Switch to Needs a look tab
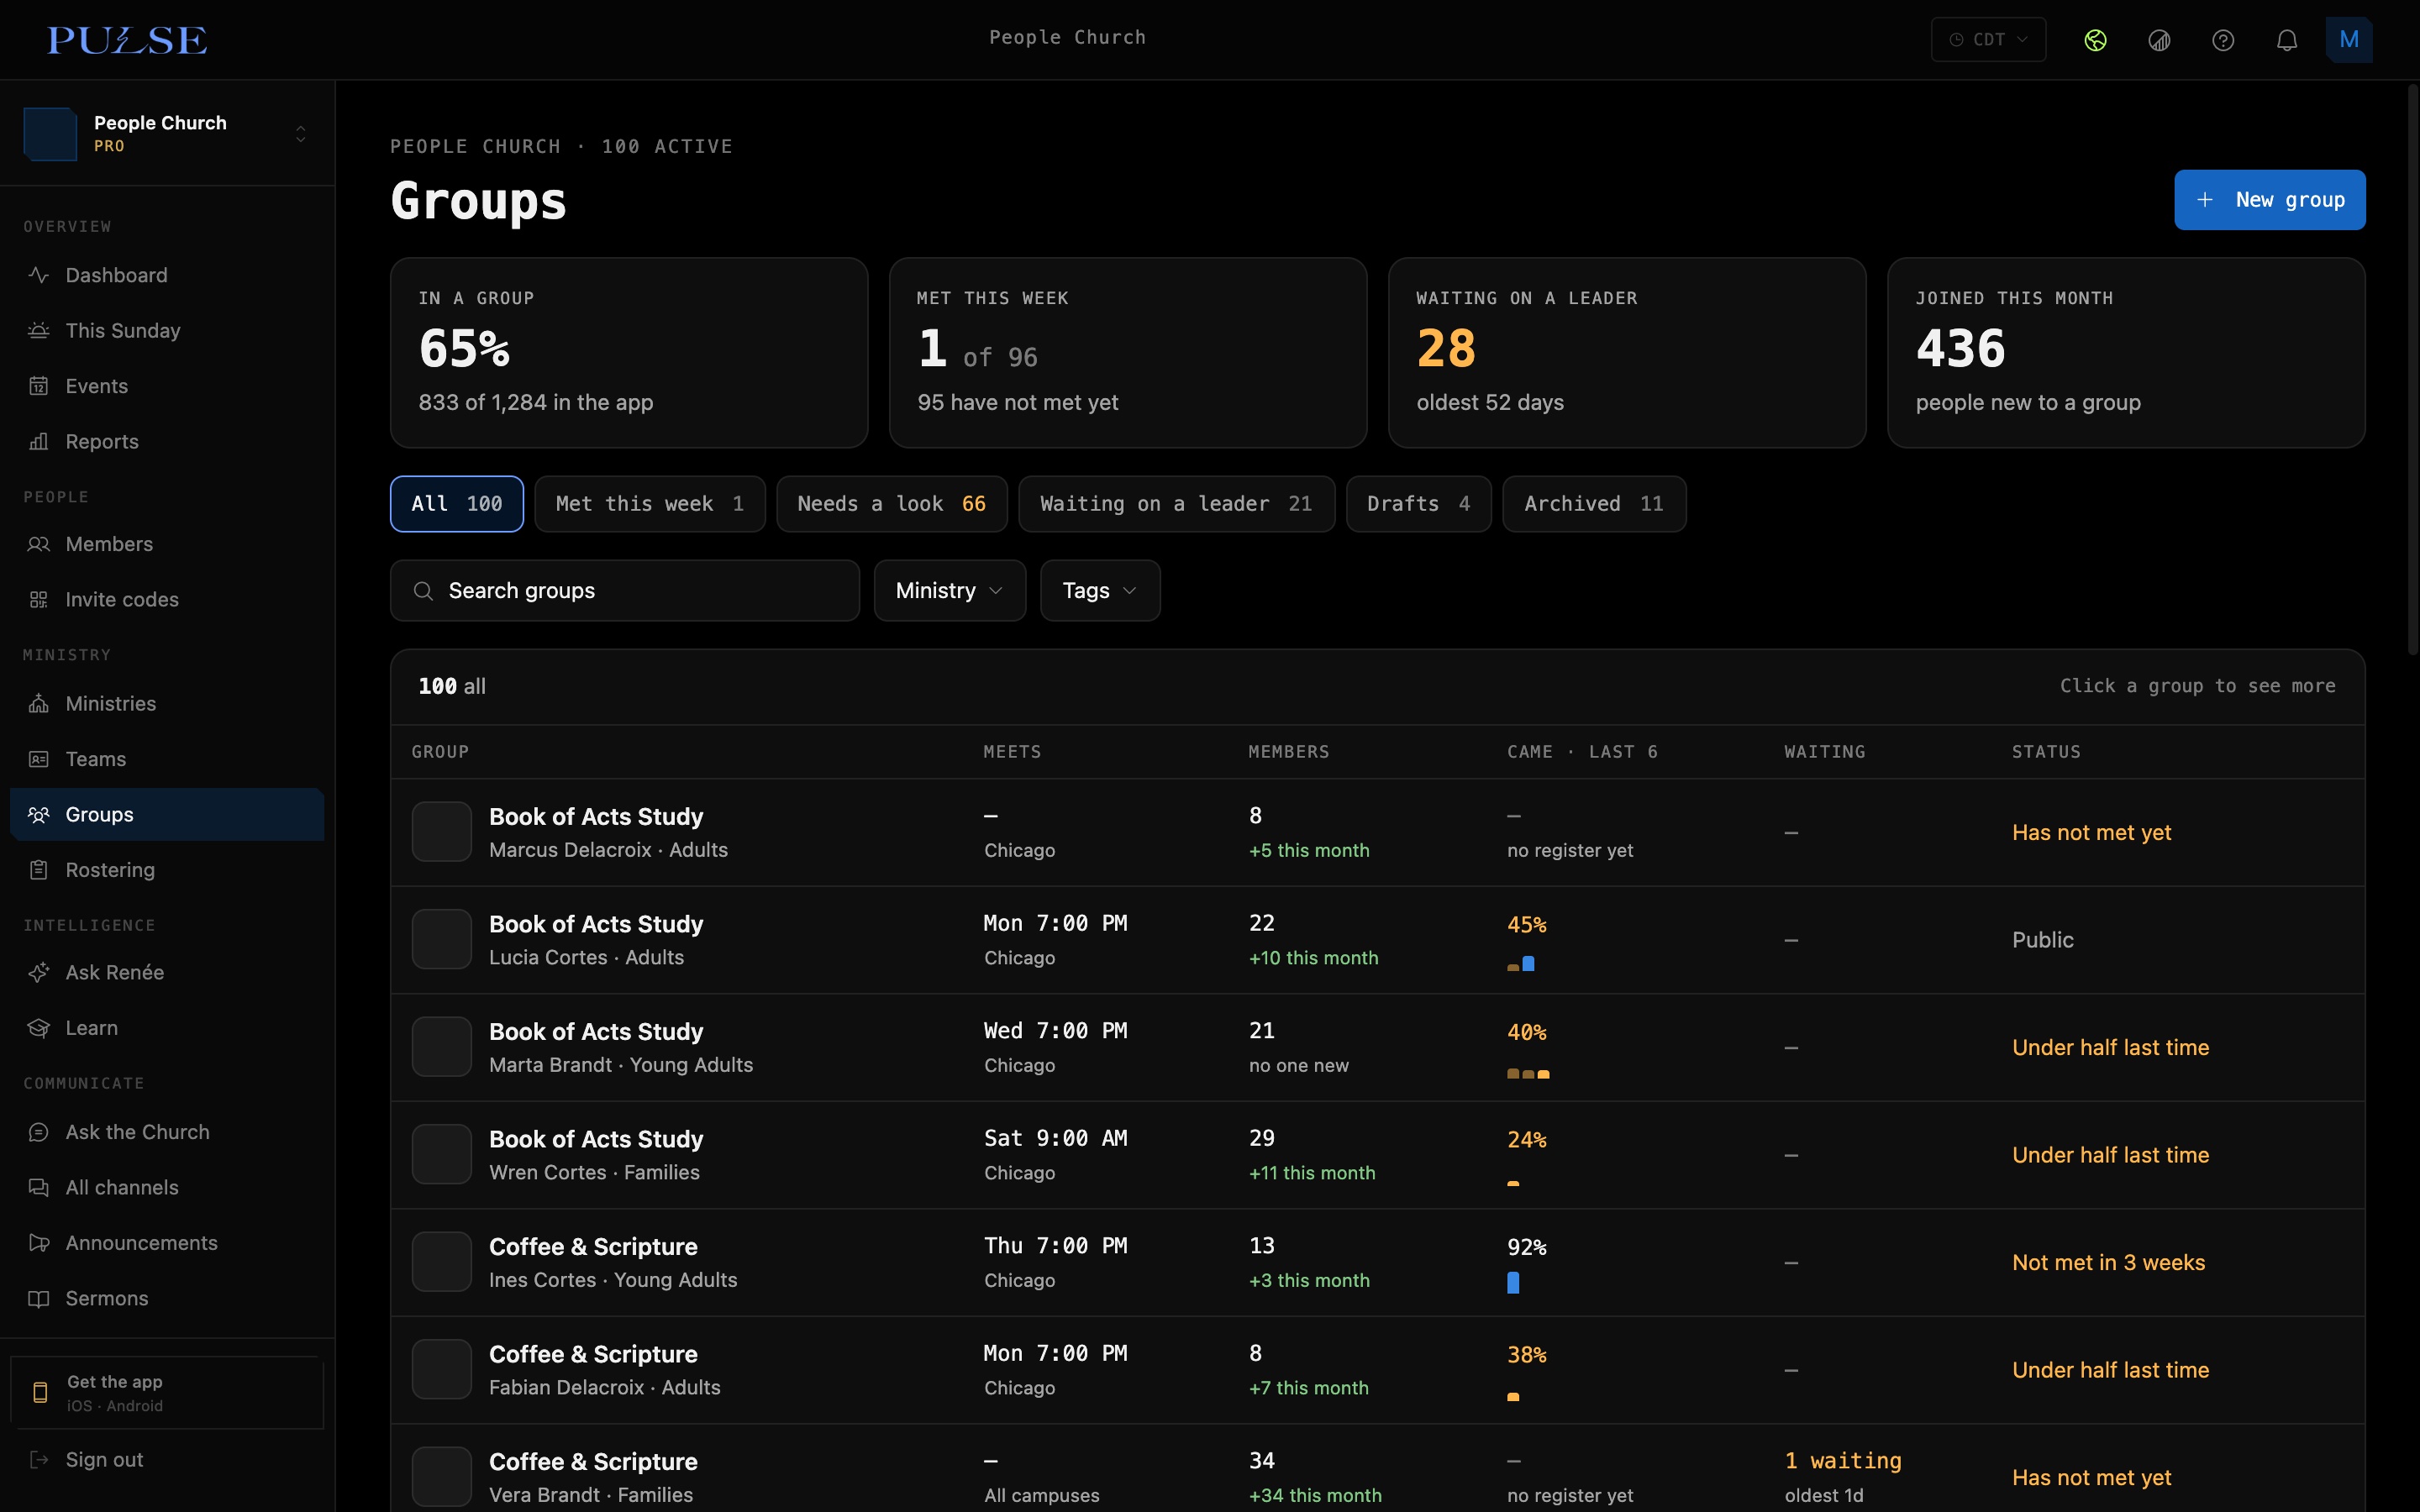2420x1512 pixels. [x=892, y=504]
